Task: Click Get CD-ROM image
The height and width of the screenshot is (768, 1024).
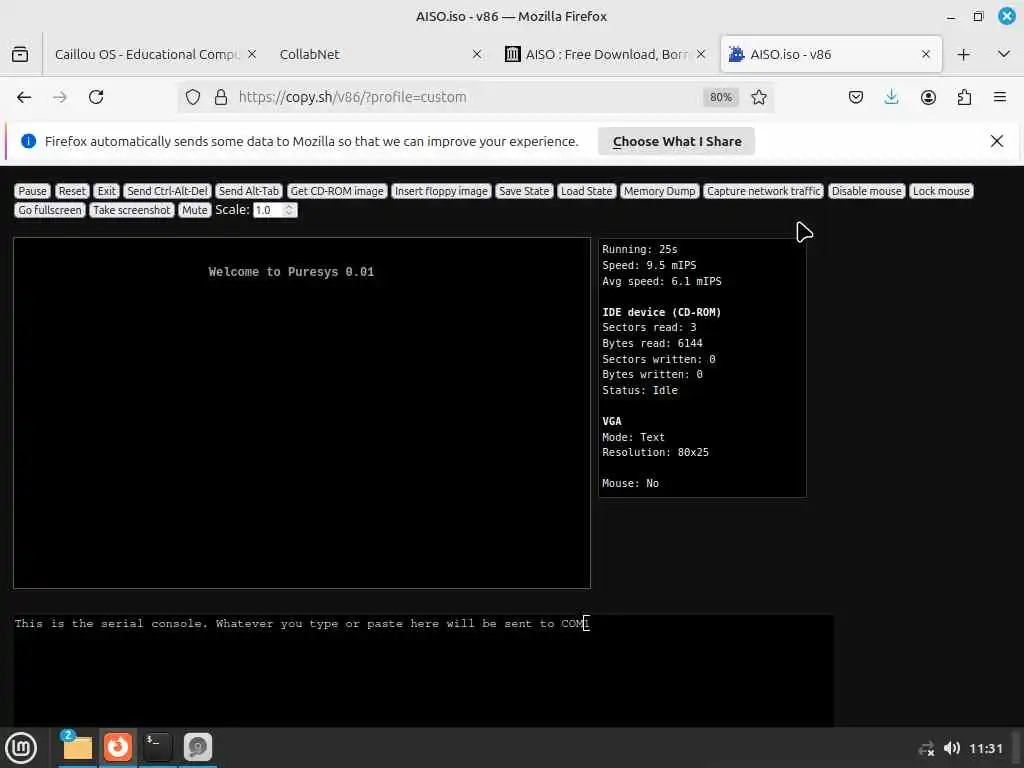Action: 337,191
